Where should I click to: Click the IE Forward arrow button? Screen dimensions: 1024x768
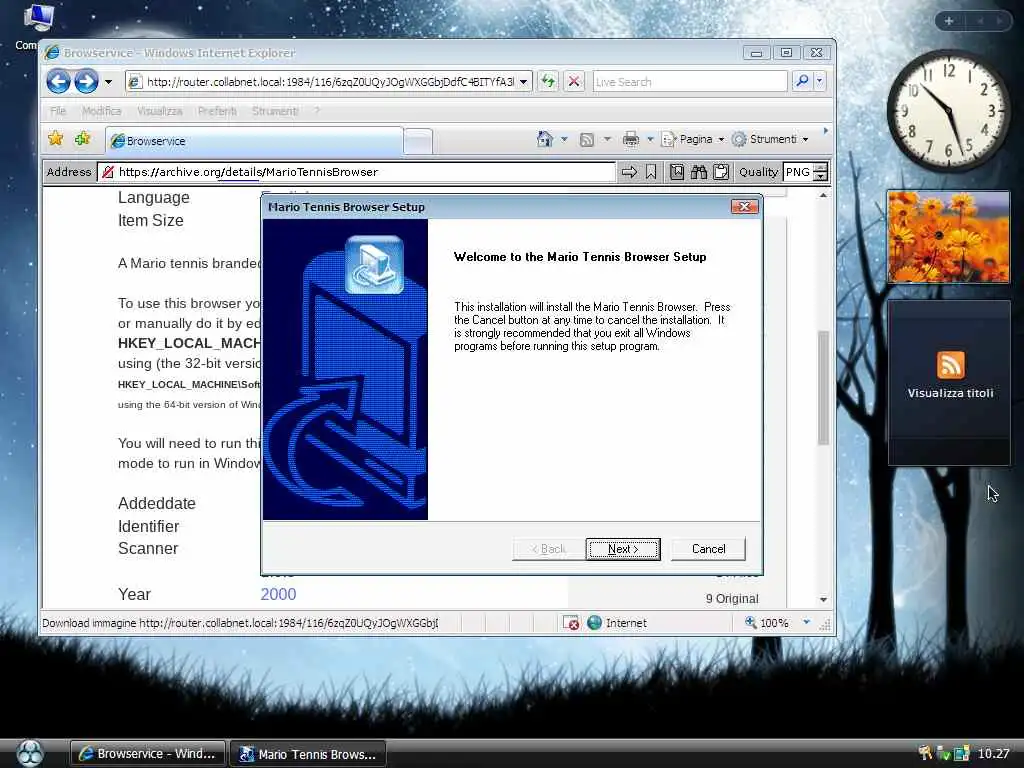tap(86, 82)
